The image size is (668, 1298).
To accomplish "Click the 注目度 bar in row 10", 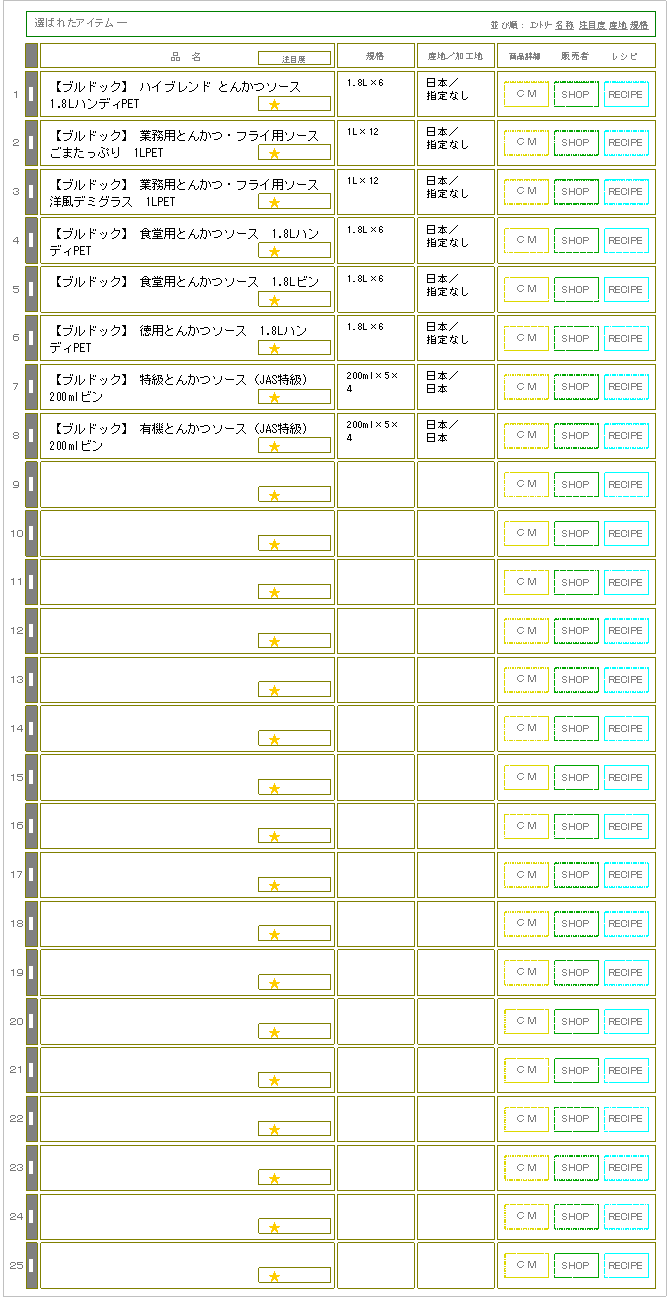I will pos(294,543).
